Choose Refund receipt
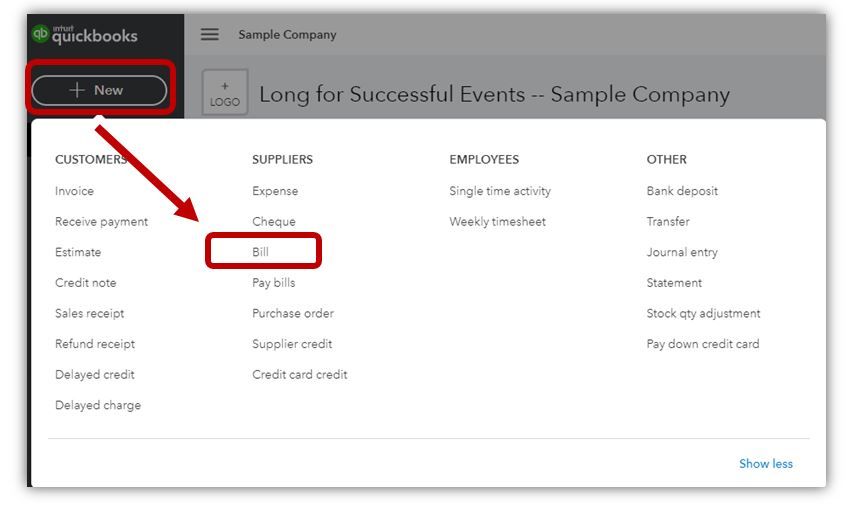Viewport: 851px width, 506px height. pyautogui.click(x=95, y=344)
